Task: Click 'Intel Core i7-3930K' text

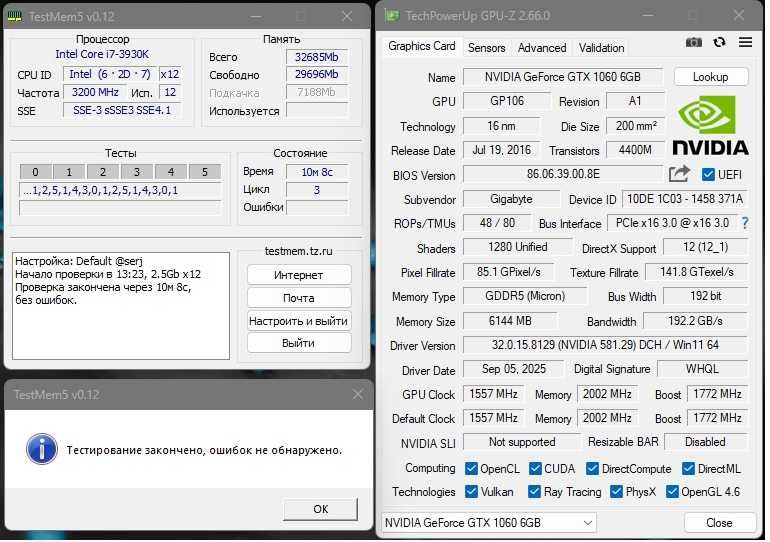Action: (102, 54)
